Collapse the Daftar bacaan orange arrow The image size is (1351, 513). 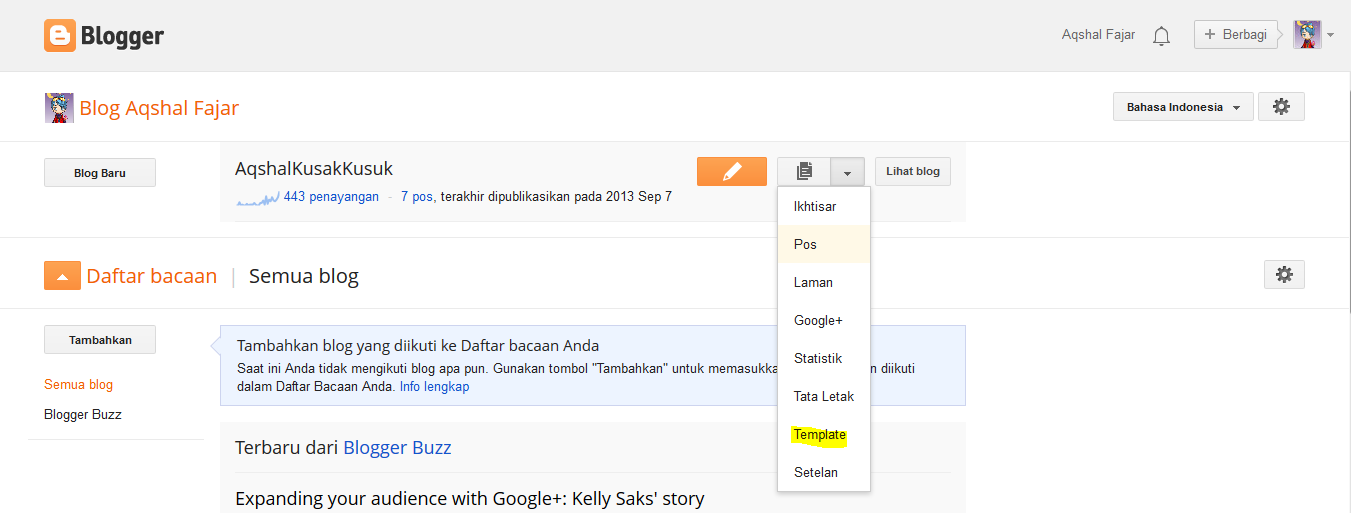pyautogui.click(x=62, y=276)
